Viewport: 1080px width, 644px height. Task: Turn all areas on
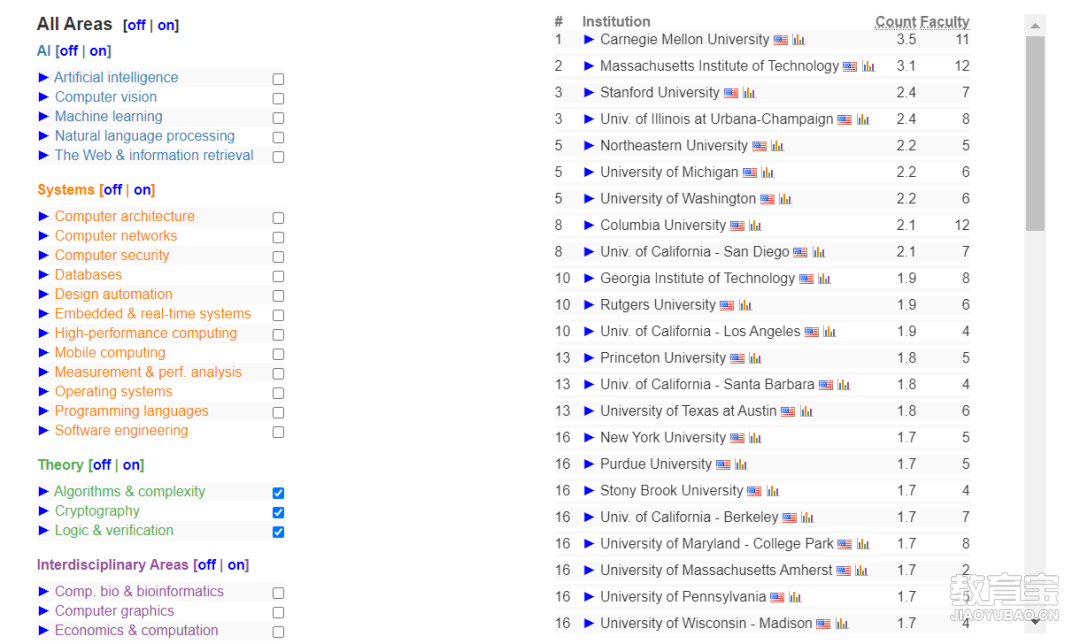pos(166,25)
